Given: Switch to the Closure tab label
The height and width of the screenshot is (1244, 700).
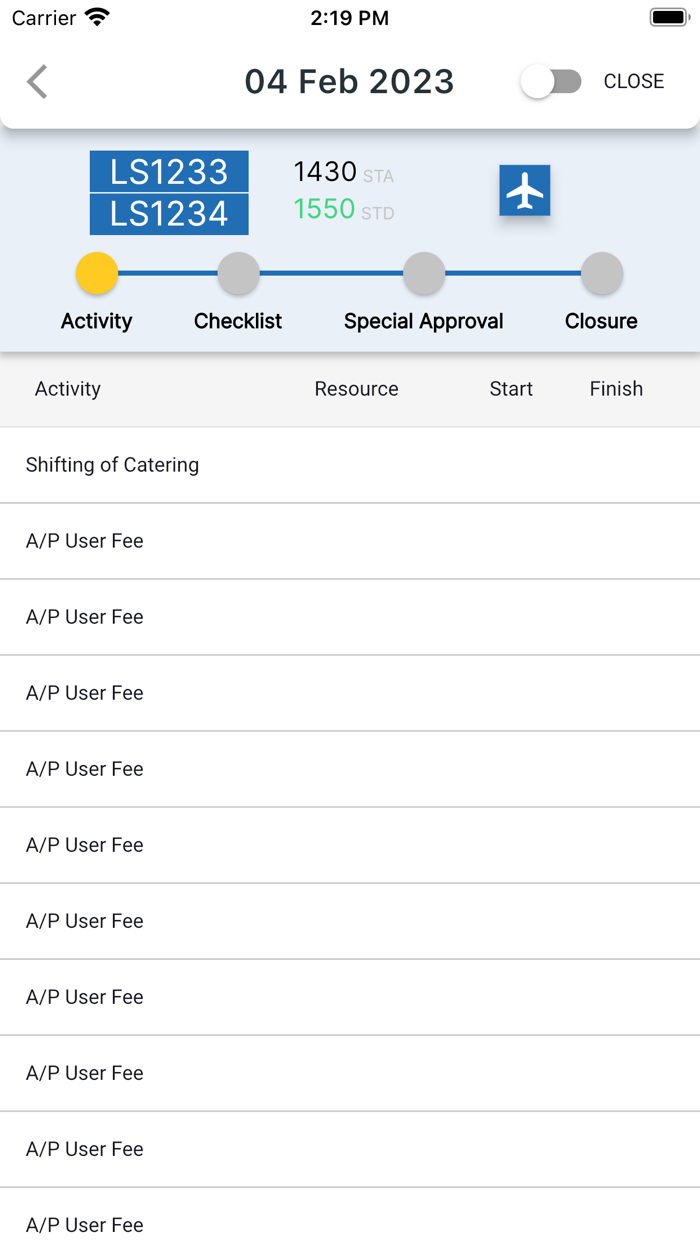Looking at the screenshot, I should [x=601, y=321].
